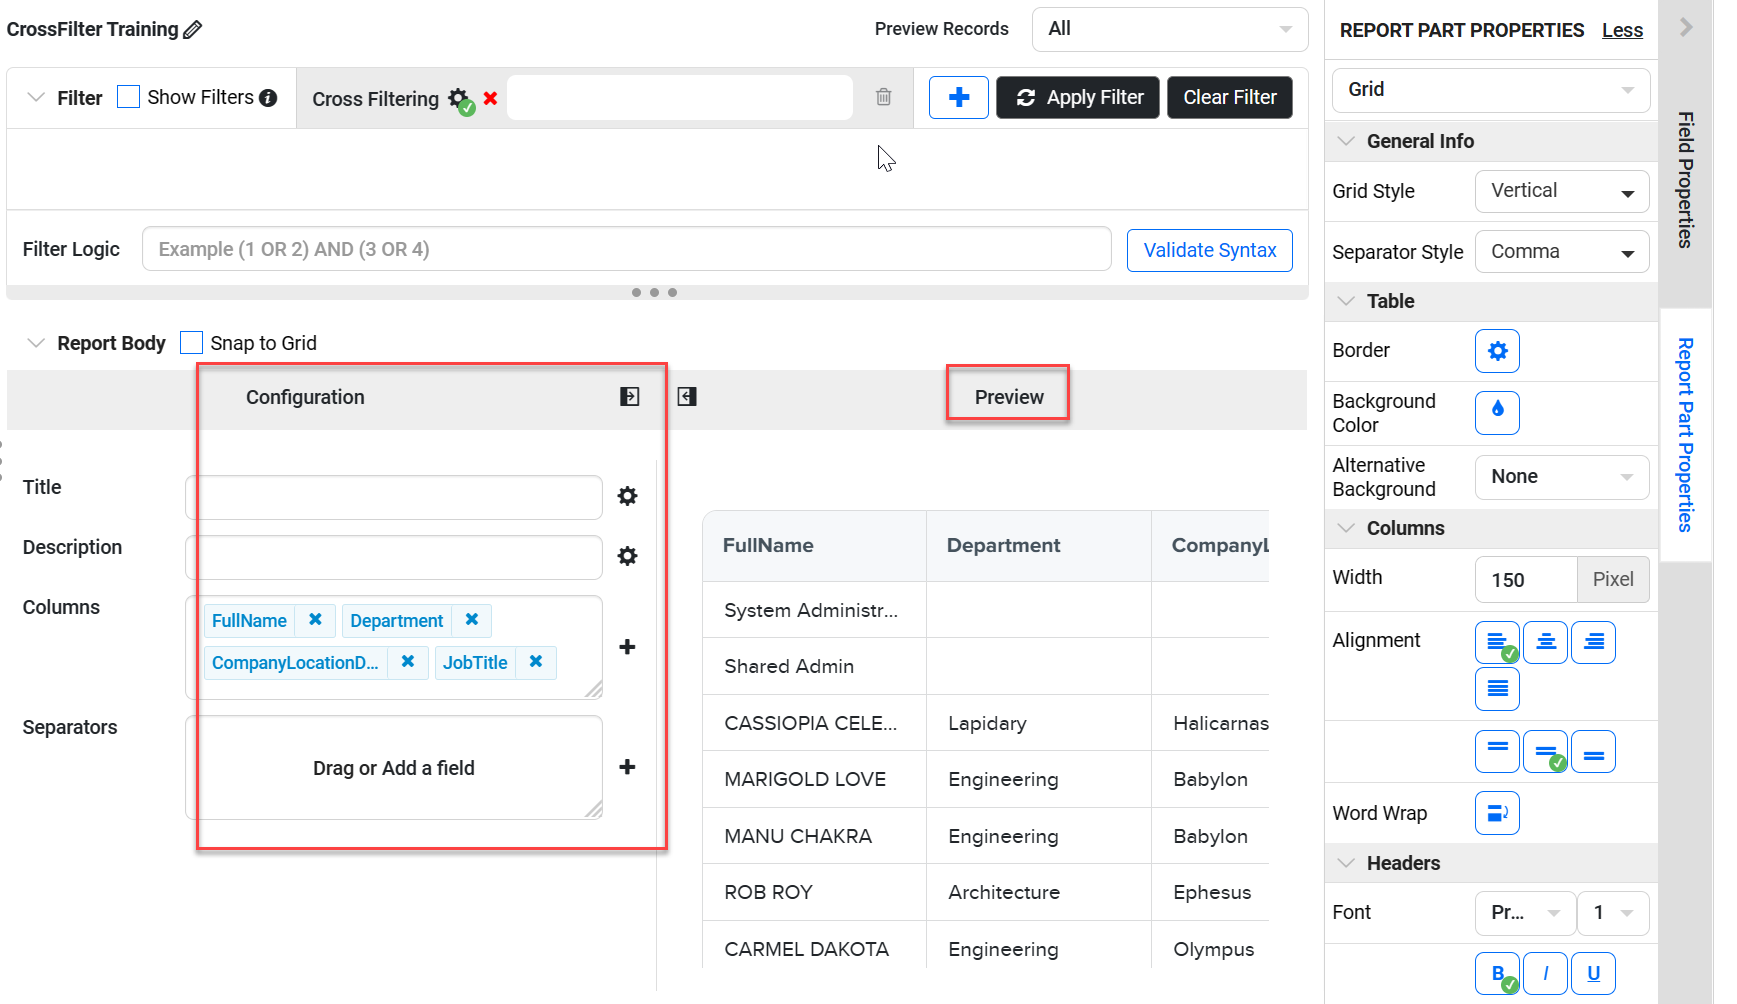Image resolution: width=1737 pixels, height=1004 pixels.
Task: Add a column with plus icon
Action: point(627,647)
